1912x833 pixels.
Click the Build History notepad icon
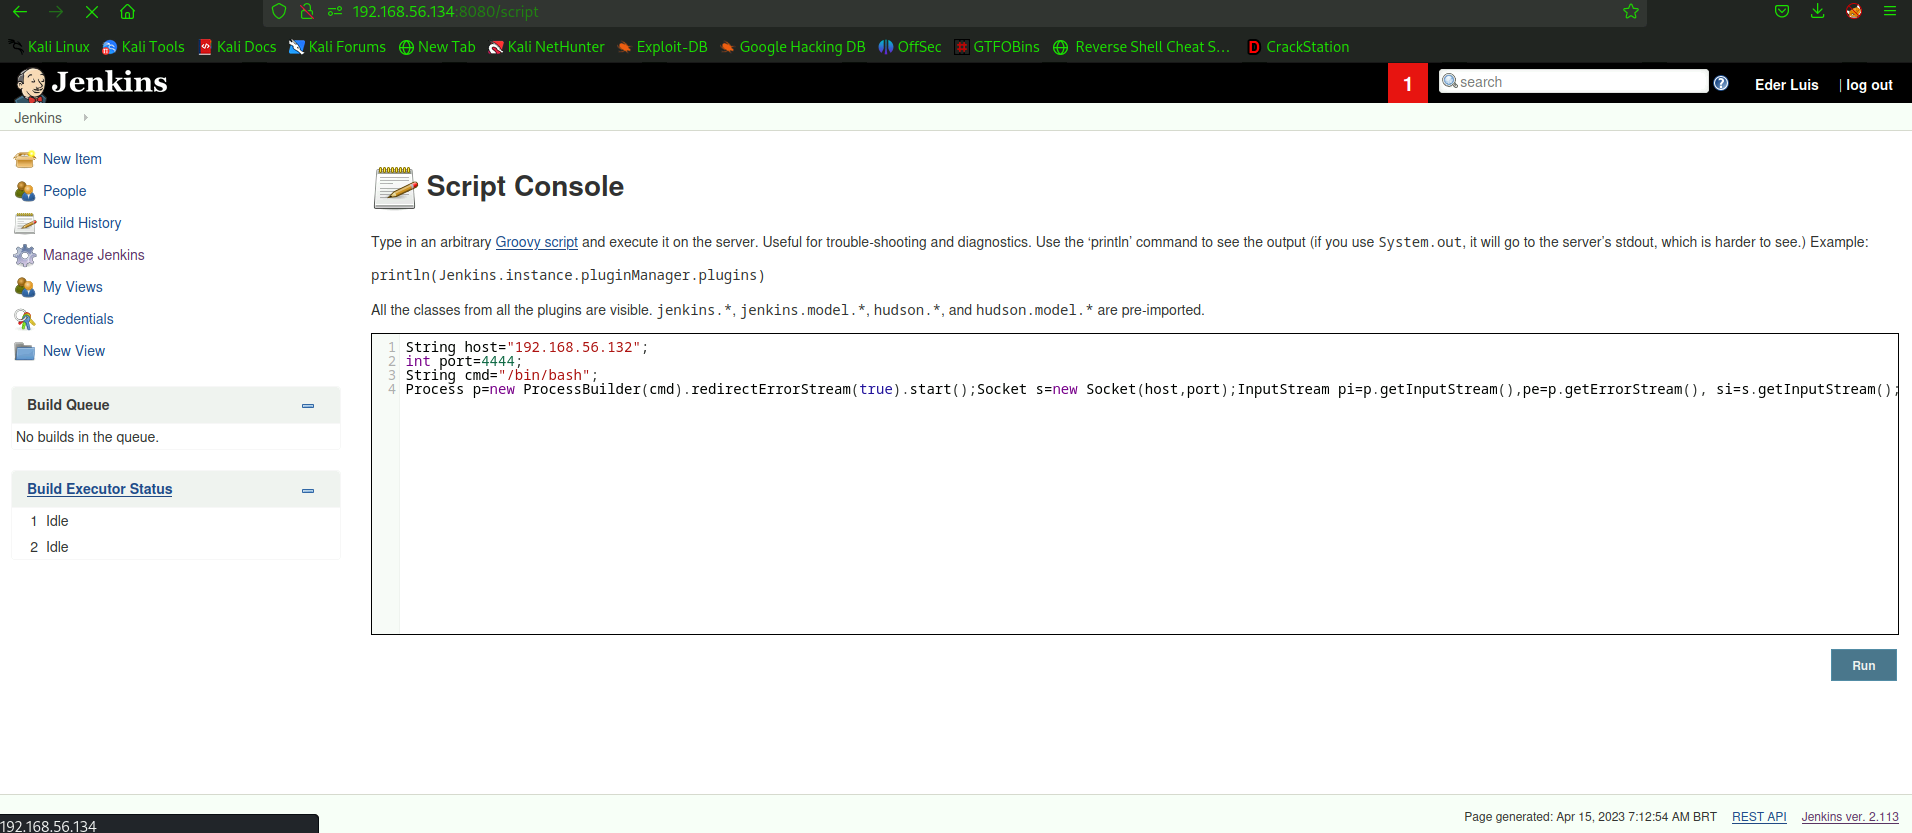click(x=25, y=223)
